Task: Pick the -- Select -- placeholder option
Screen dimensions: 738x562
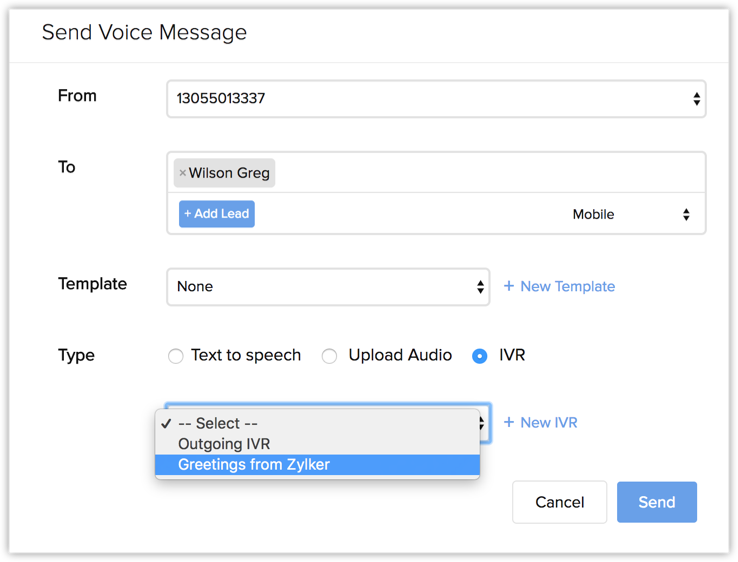Action: pyautogui.click(x=218, y=423)
